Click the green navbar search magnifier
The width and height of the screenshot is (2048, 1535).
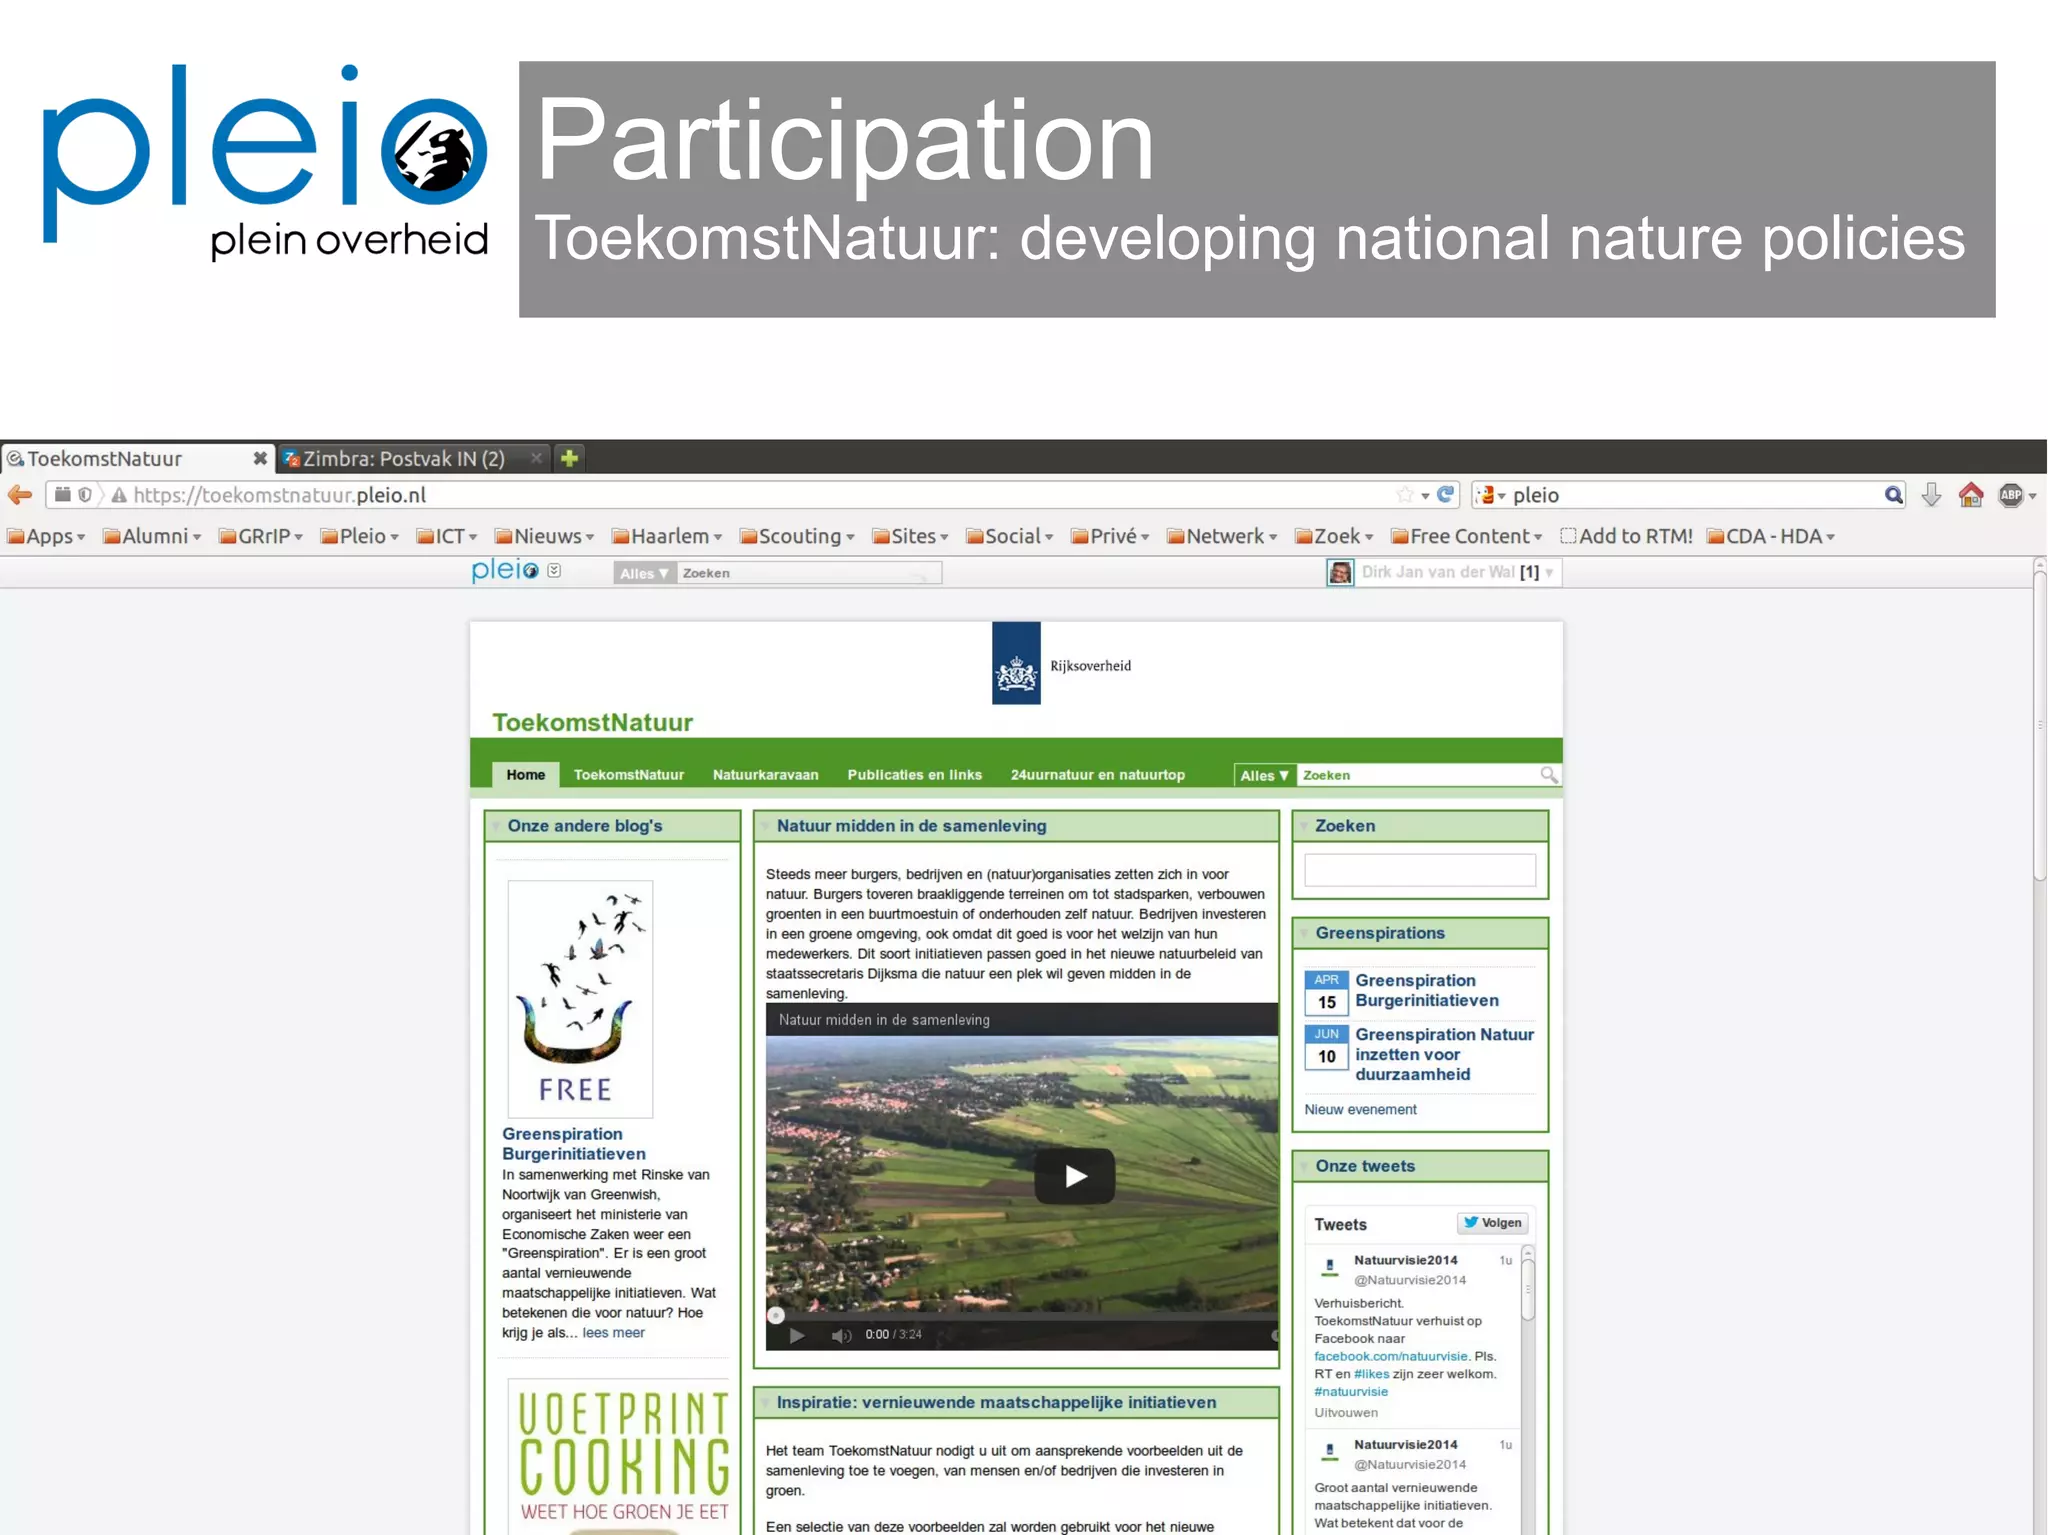point(1548,775)
